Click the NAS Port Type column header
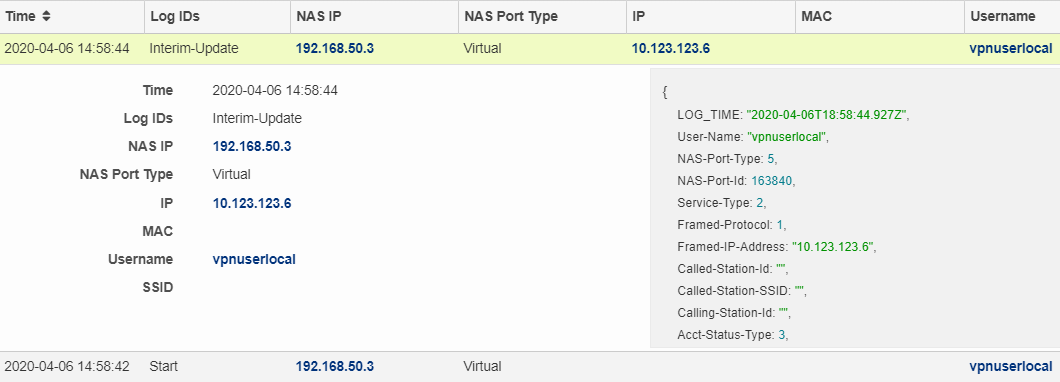The image size is (1060, 382). click(x=542, y=16)
